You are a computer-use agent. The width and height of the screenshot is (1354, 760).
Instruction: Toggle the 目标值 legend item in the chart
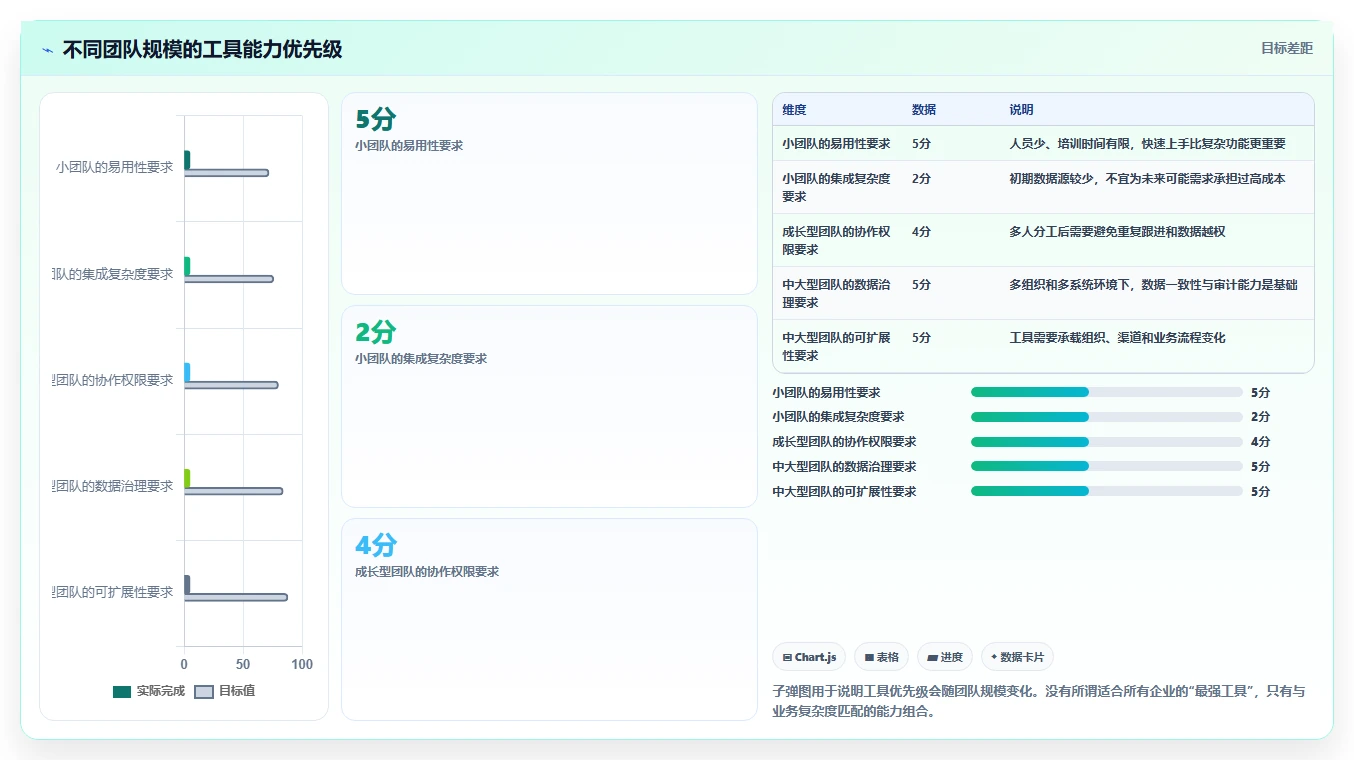(x=225, y=691)
